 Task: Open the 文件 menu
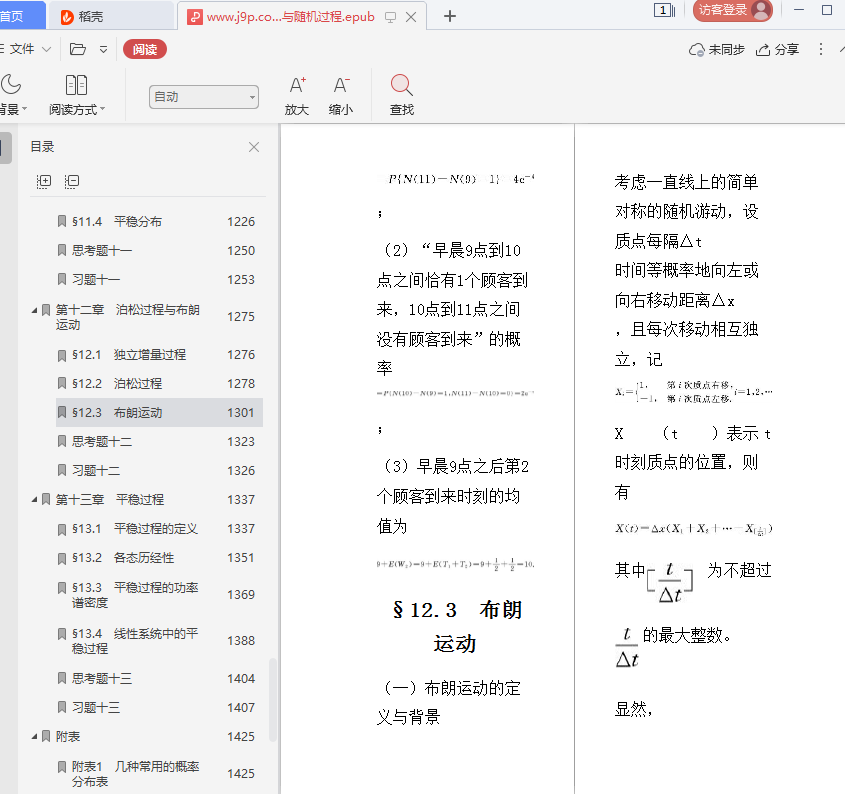(21, 49)
